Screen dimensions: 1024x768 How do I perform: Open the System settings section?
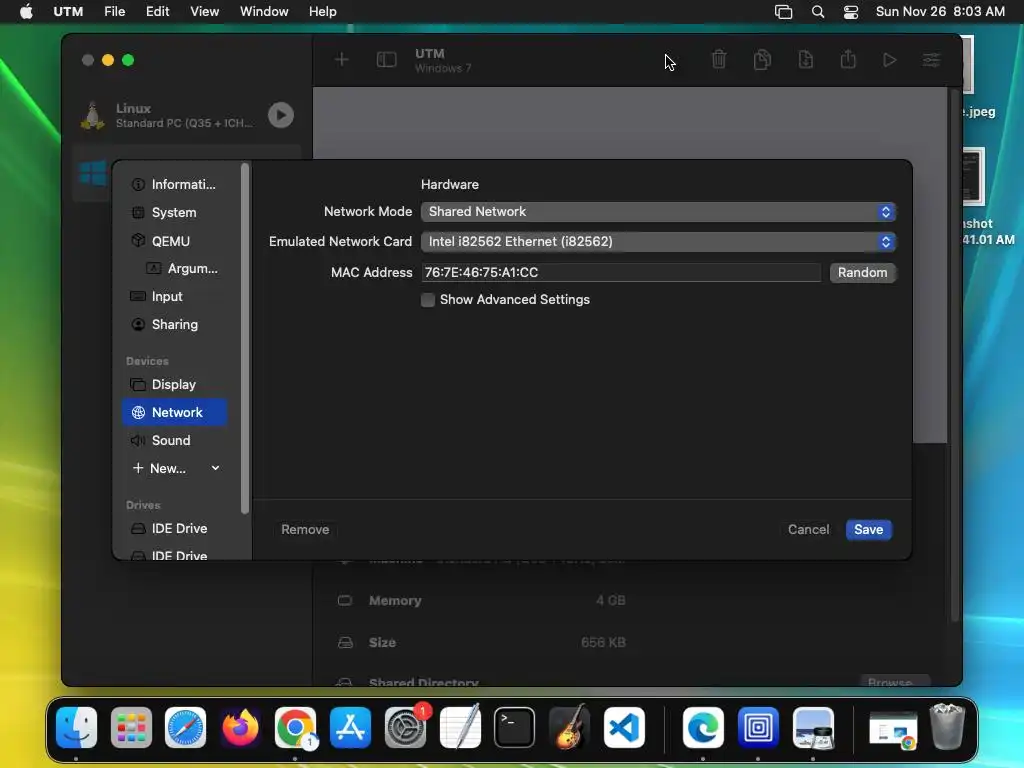(x=174, y=212)
